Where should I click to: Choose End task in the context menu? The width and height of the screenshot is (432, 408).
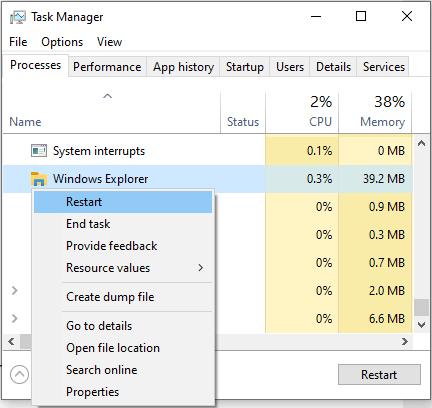point(123,224)
